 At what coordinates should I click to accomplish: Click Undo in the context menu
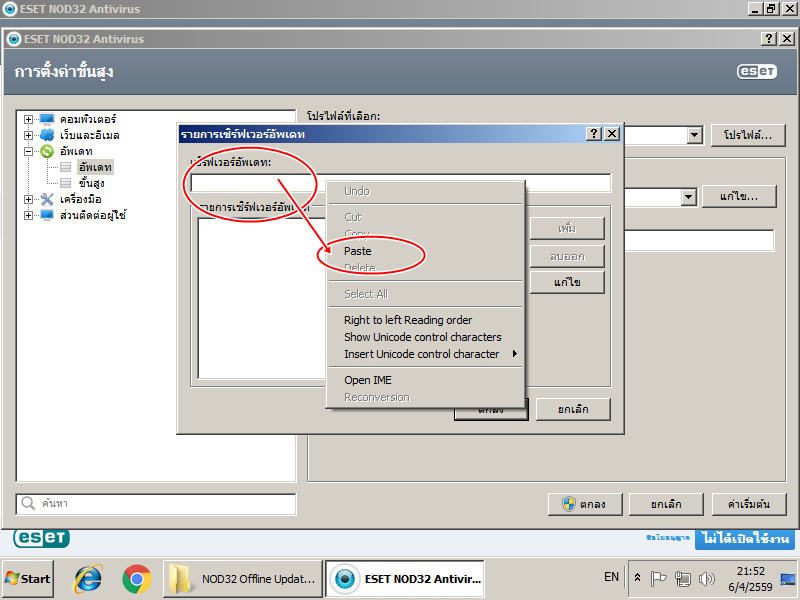(x=426, y=191)
